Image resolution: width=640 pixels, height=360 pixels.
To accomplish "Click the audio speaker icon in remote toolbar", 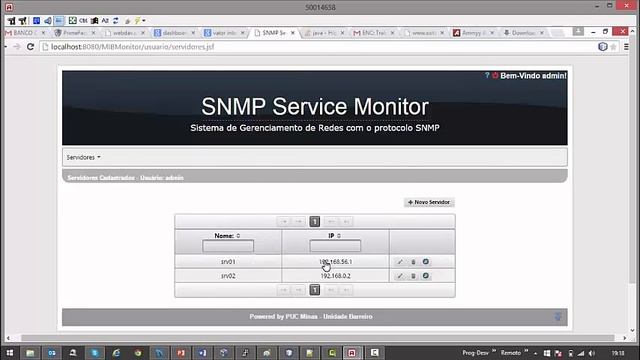I will click(48, 20).
